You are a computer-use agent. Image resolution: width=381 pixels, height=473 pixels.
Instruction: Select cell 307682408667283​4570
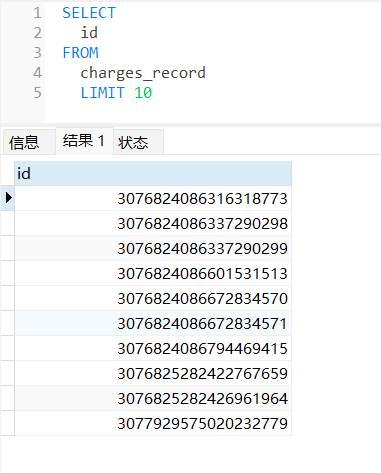click(153, 298)
